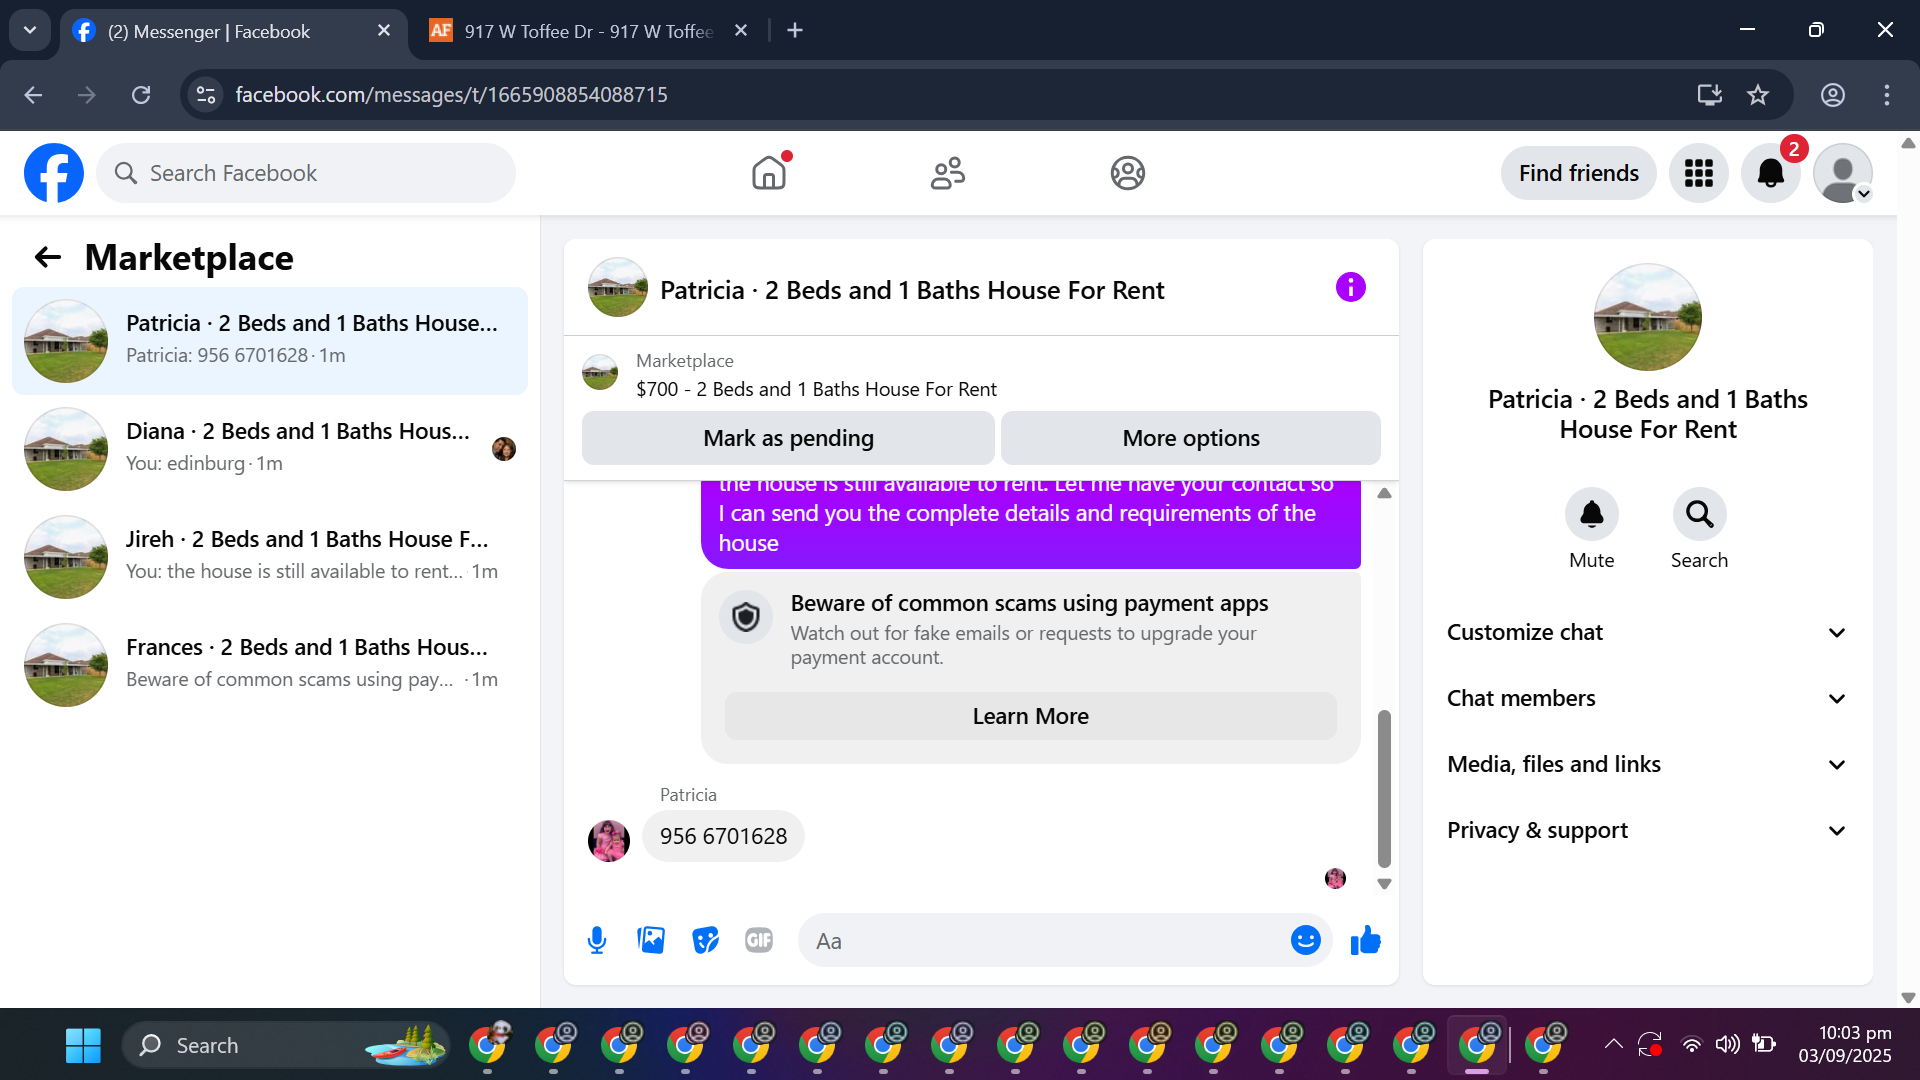
Task: Open the Windows Start menu
Action: 83,1045
